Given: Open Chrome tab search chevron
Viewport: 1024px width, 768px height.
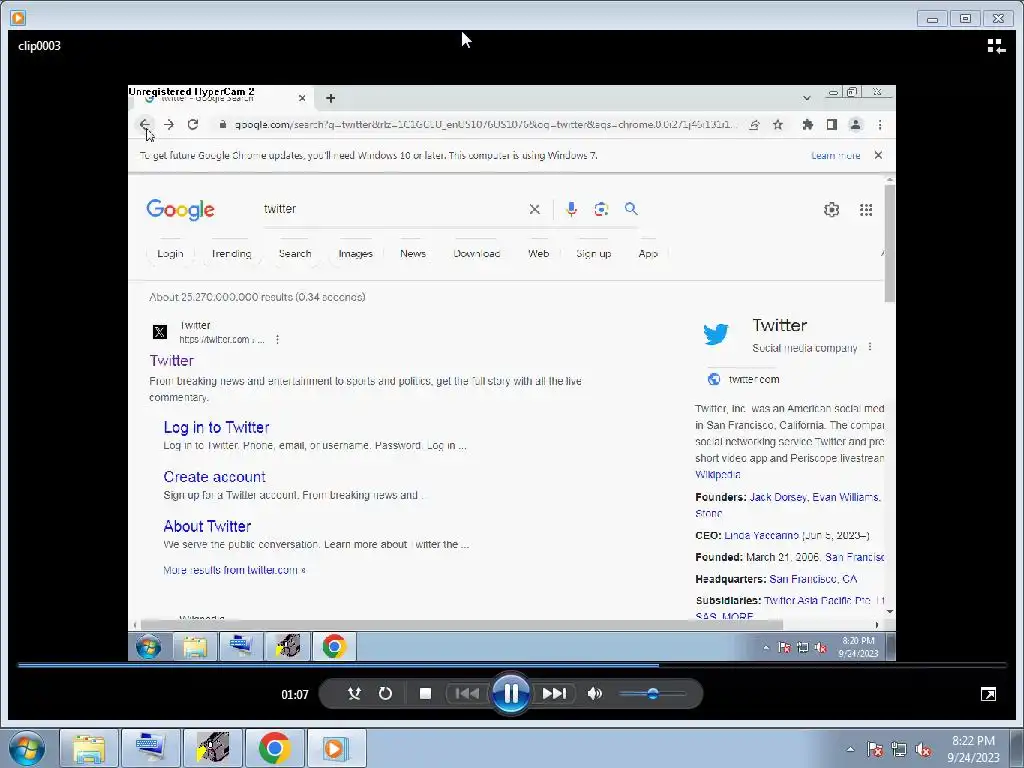Looking at the screenshot, I should point(807,98).
